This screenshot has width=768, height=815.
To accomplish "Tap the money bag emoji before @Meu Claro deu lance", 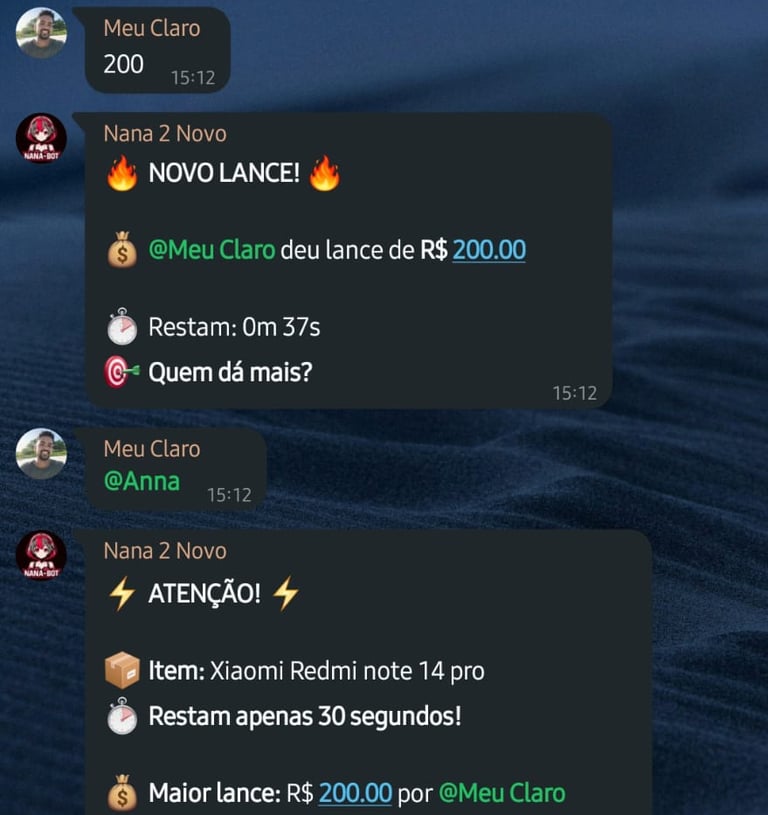I will tap(122, 250).
